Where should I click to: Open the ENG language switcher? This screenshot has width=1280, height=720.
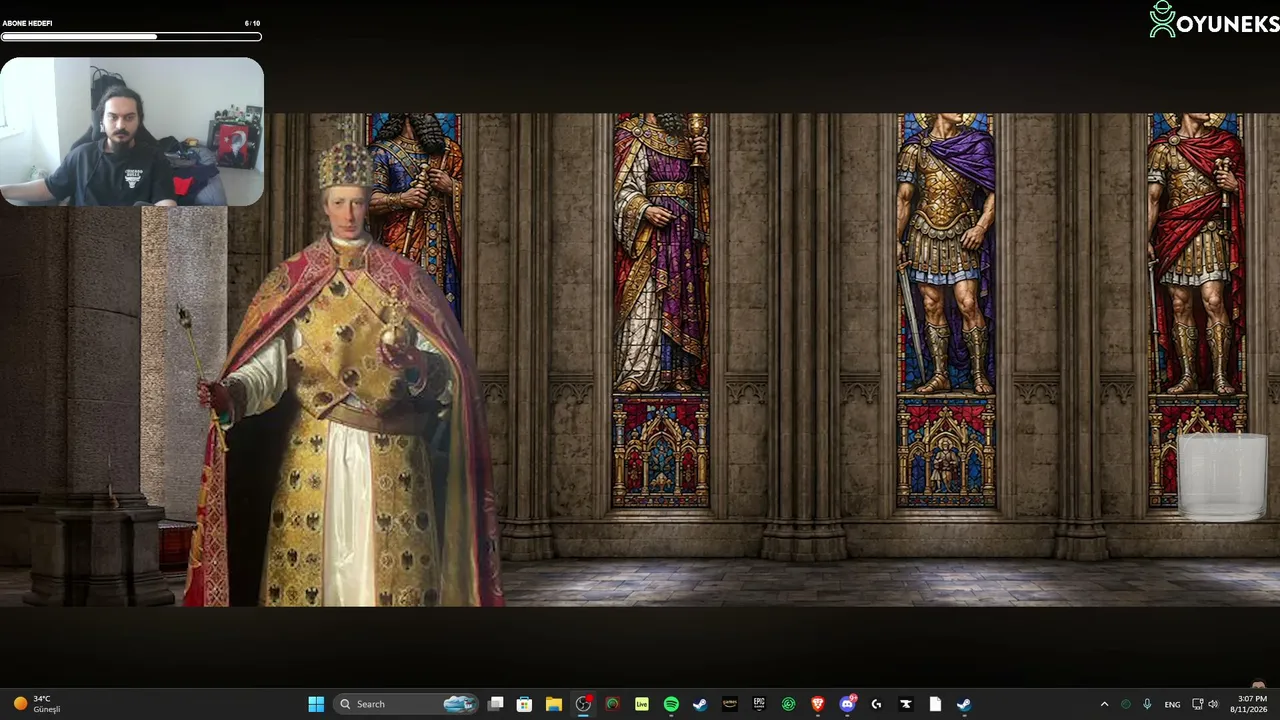1172,704
